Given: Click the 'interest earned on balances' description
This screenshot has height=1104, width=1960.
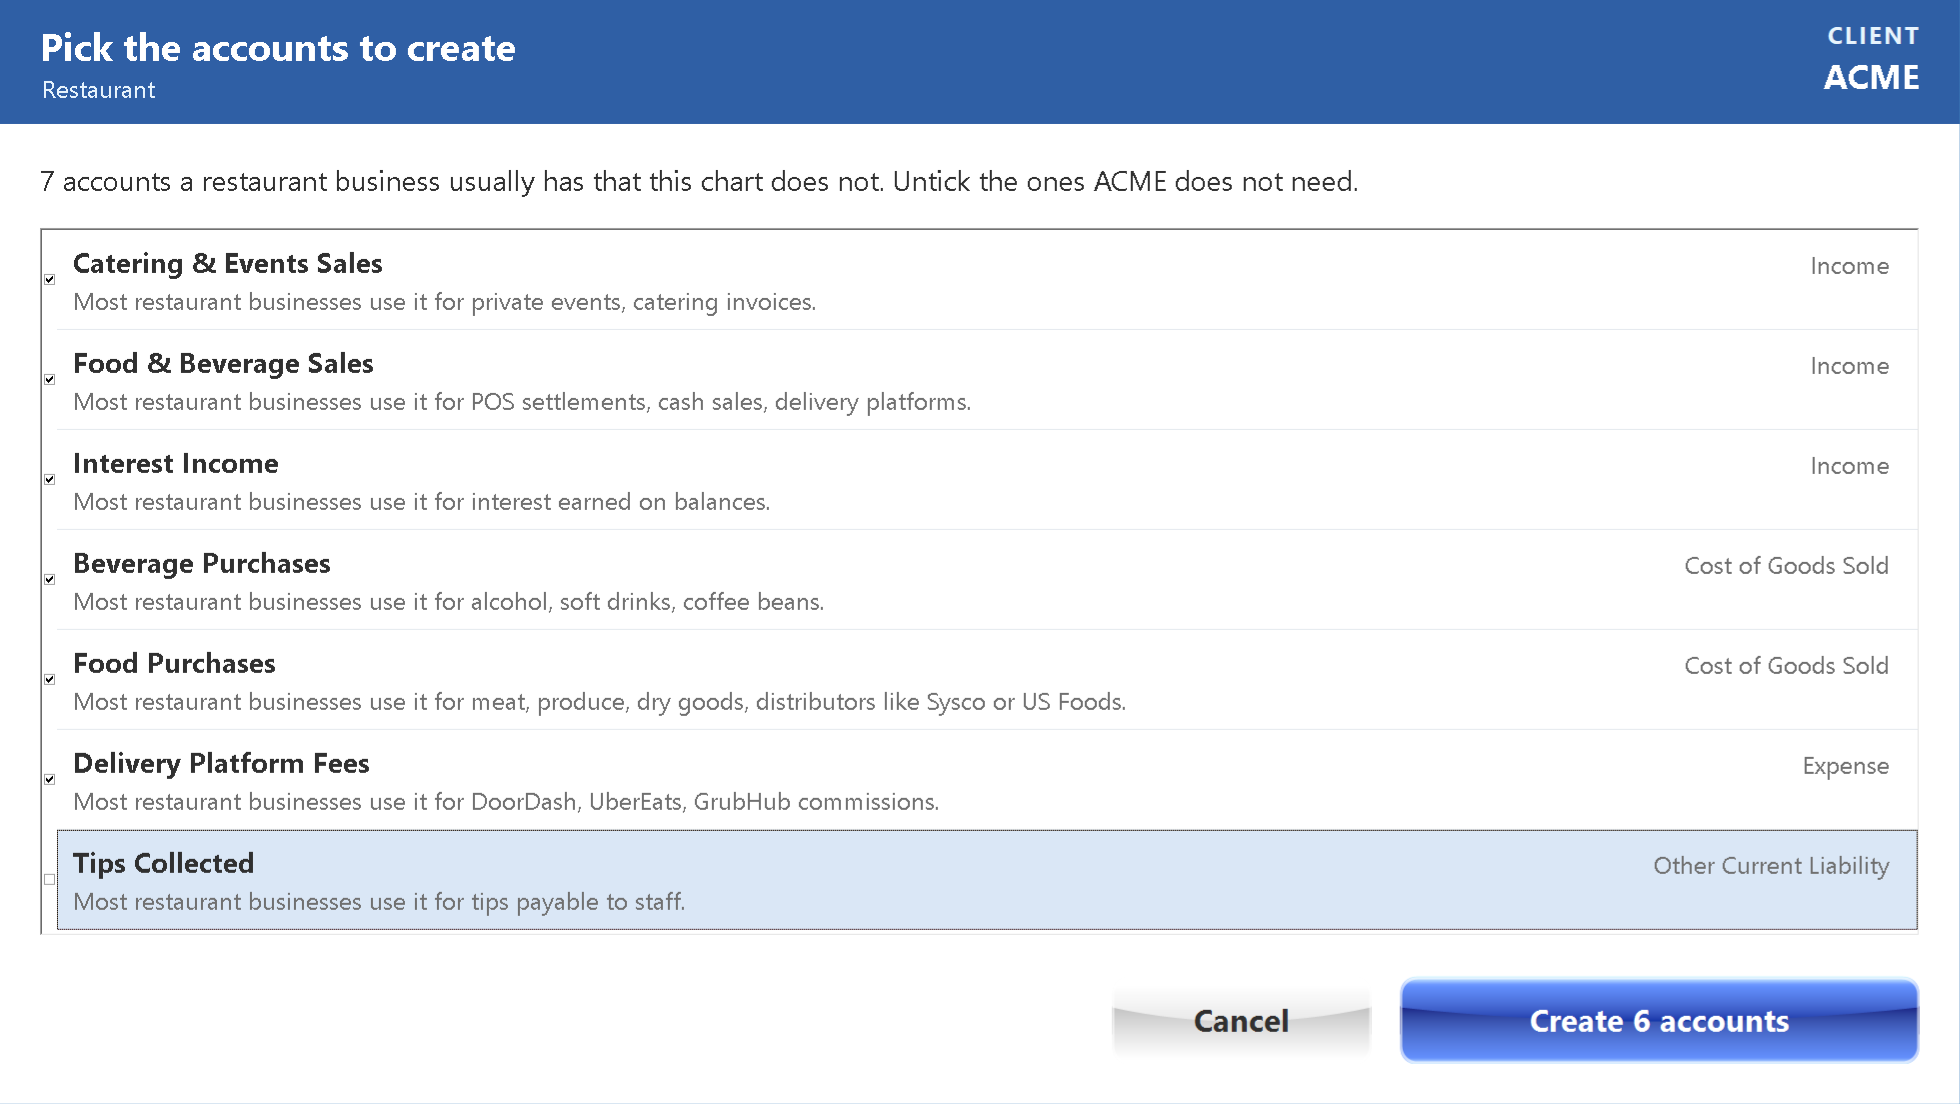Looking at the screenshot, I should pos(421,502).
